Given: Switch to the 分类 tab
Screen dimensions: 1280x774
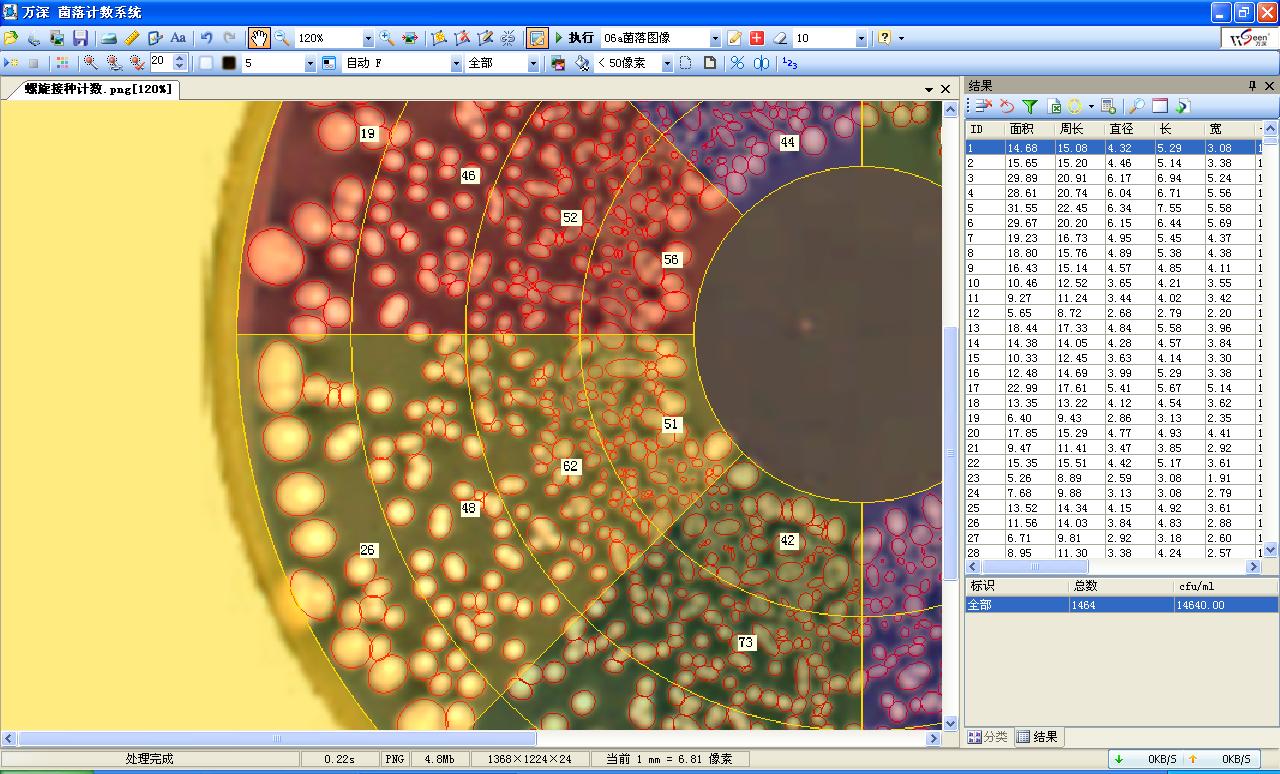Looking at the screenshot, I should pyautogui.click(x=988, y=737).
